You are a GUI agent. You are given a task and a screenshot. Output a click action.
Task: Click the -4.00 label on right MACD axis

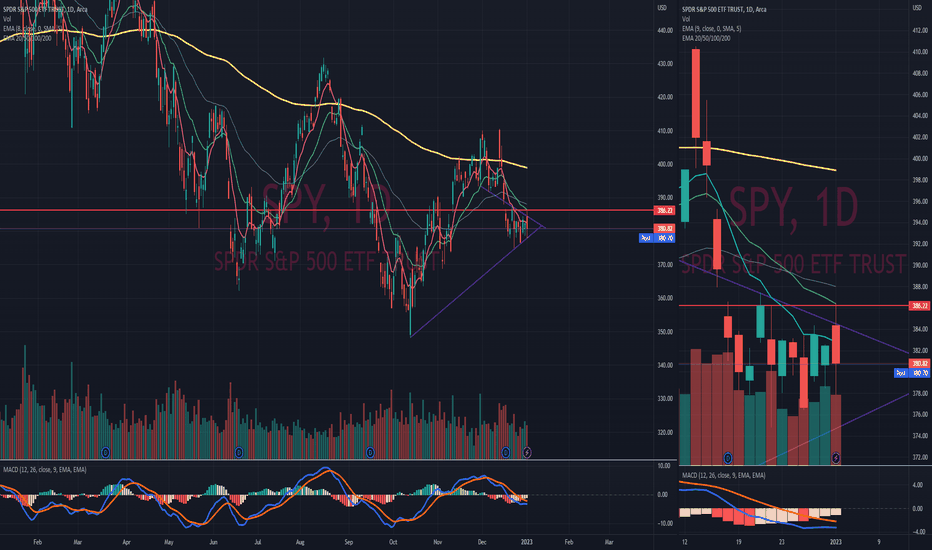pos(917,532)
